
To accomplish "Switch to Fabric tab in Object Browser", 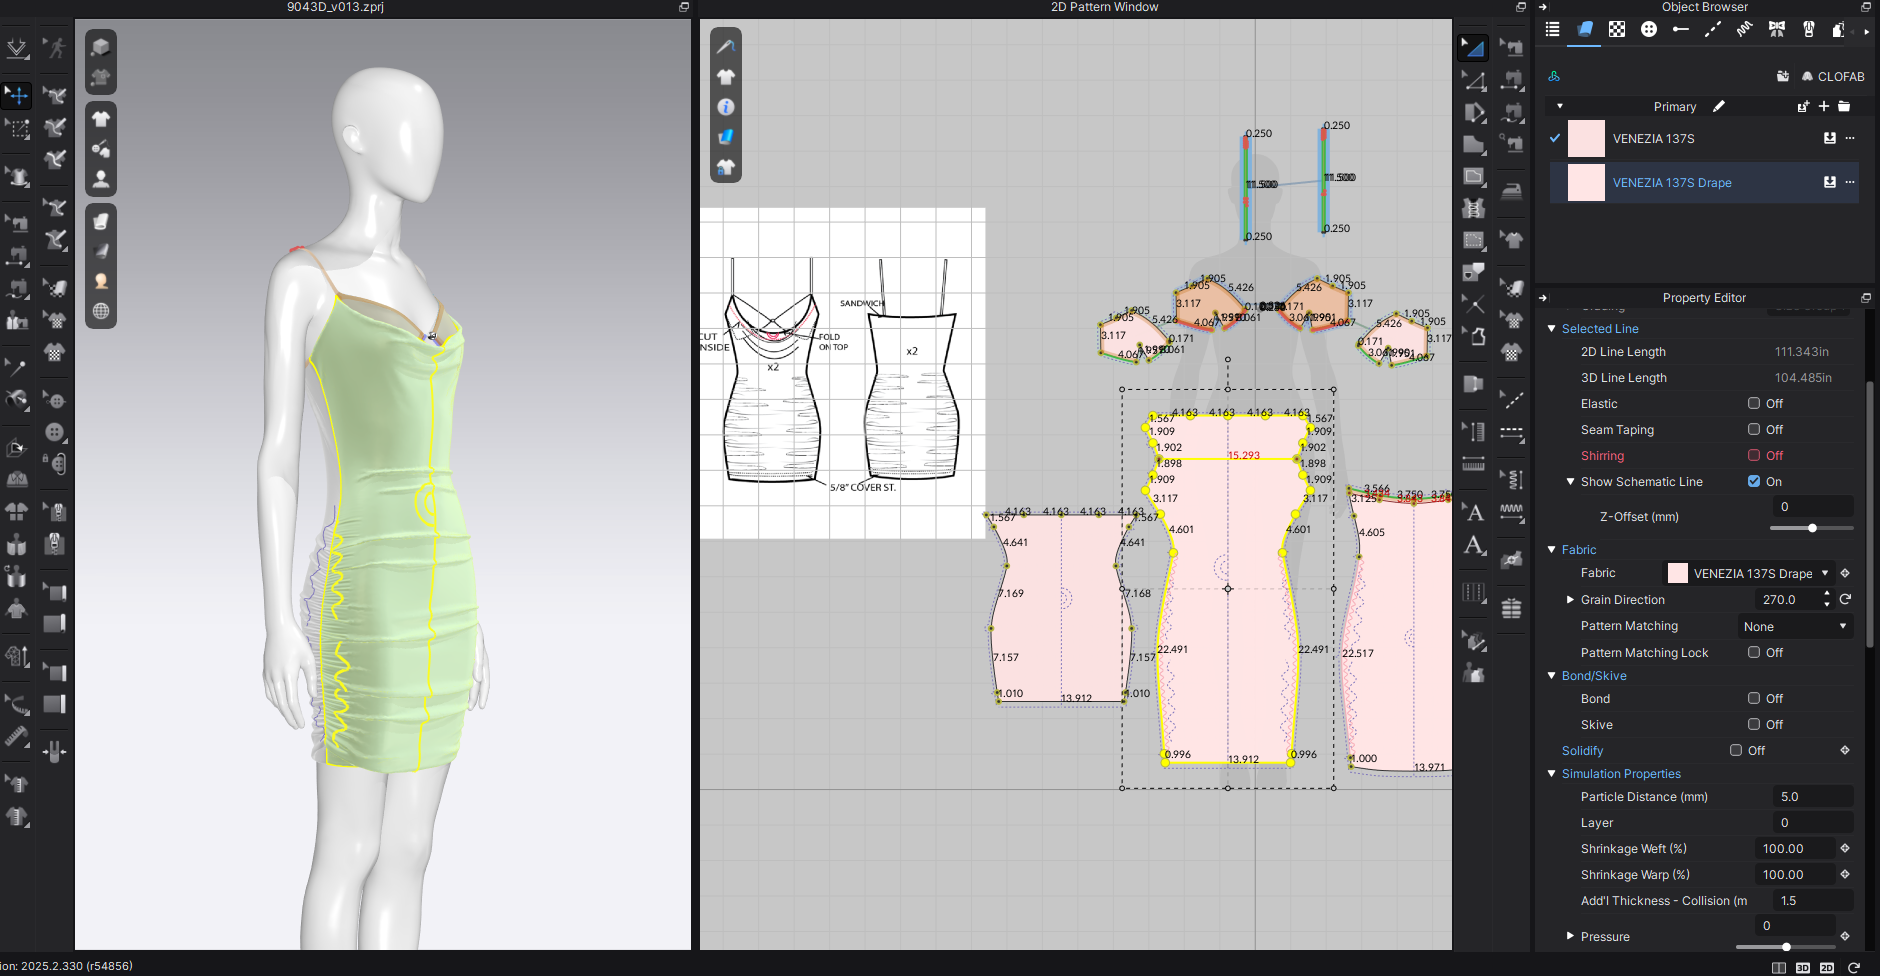I will coord(1585,29).
